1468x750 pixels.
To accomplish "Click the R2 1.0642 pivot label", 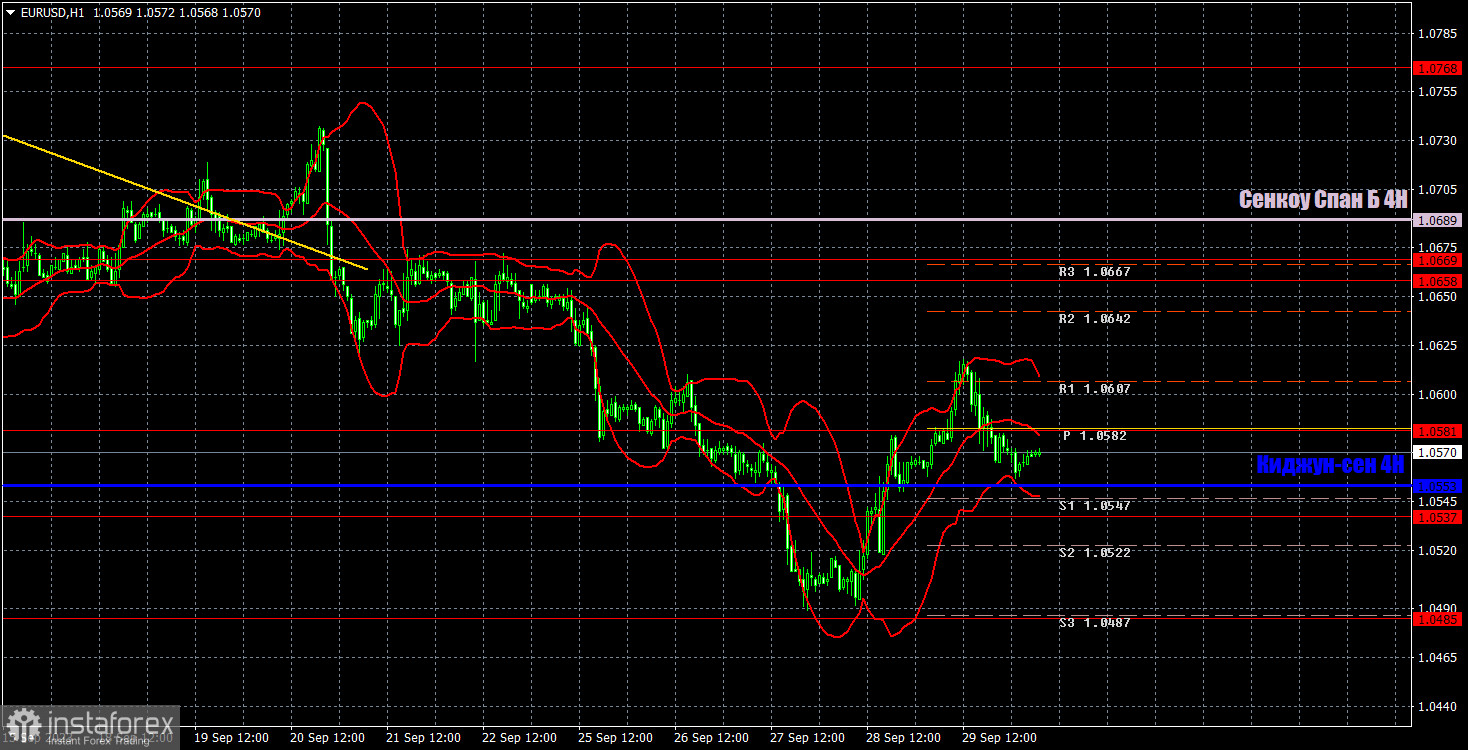I will [1095, 318].
